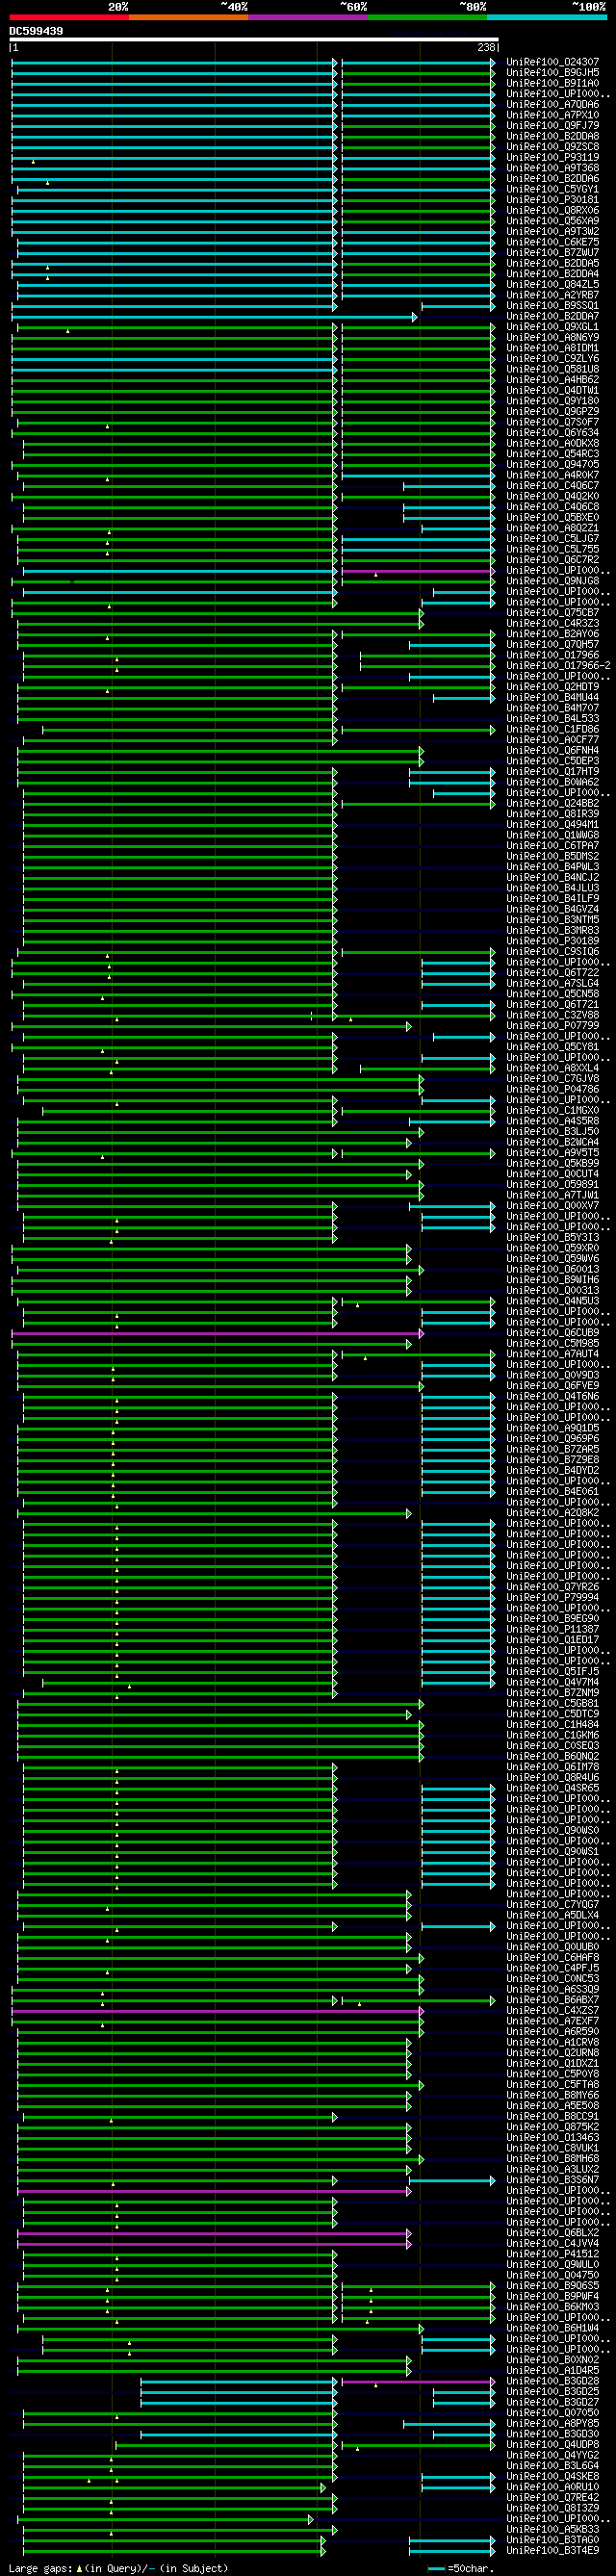Click the 238 query length label
Image resolution: width=616 pixels, height=2576 pixels.
(x=487, y=47)
